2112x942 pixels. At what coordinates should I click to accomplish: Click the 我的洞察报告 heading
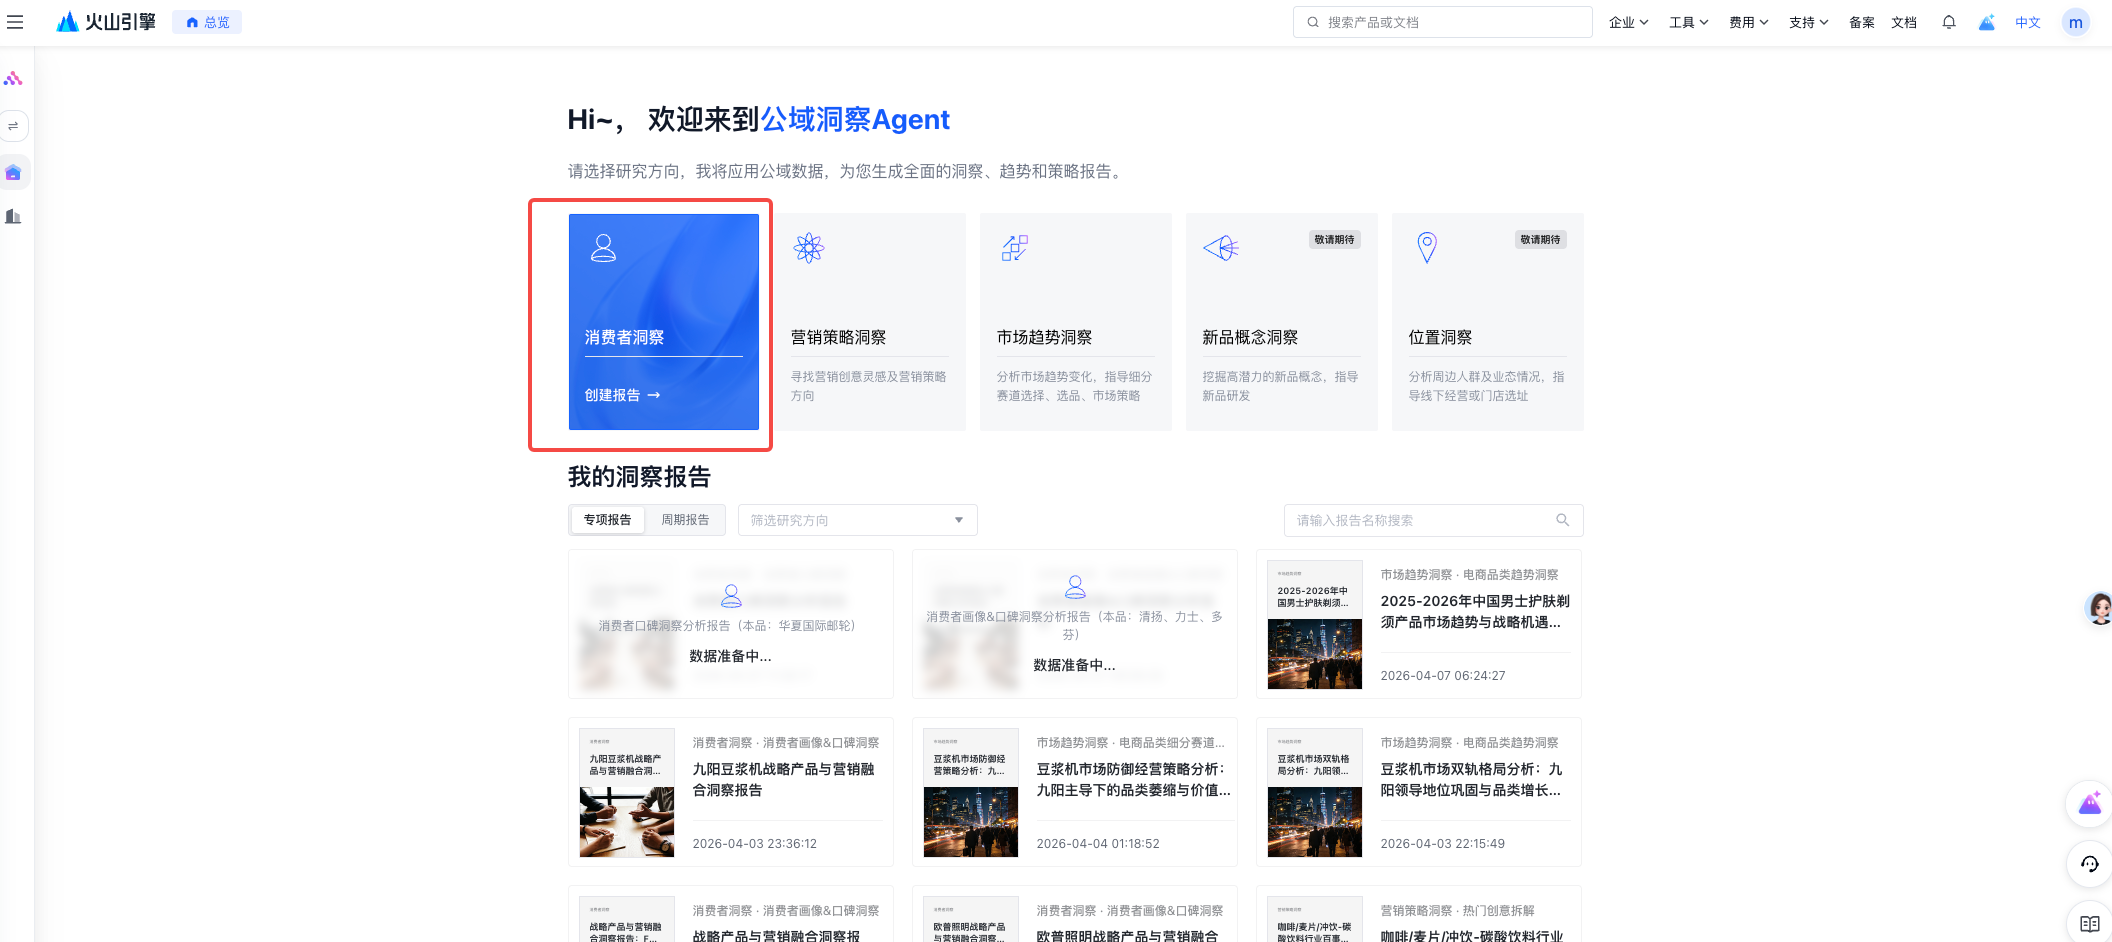(639, 477)
